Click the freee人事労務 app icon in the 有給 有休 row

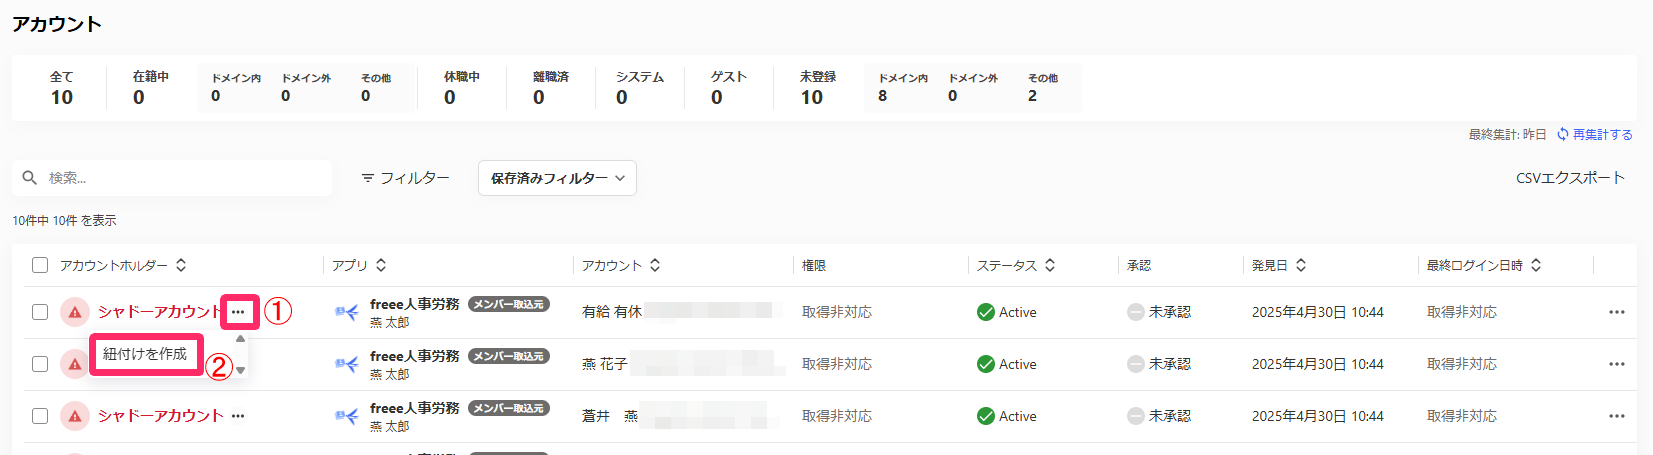[347, 312]
